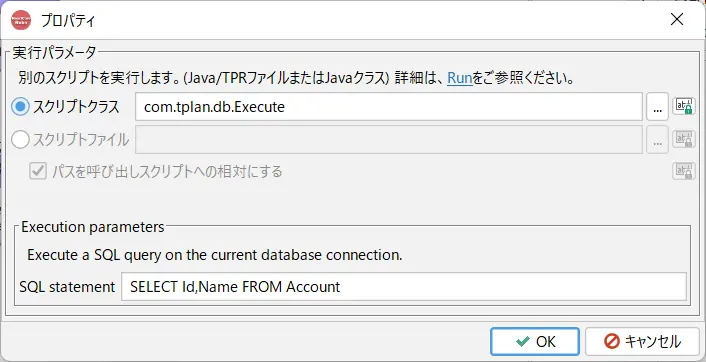
Task: Toggle パスを呼び出しスクリプトへの相対にする checkbox
Action: (38, 172)
